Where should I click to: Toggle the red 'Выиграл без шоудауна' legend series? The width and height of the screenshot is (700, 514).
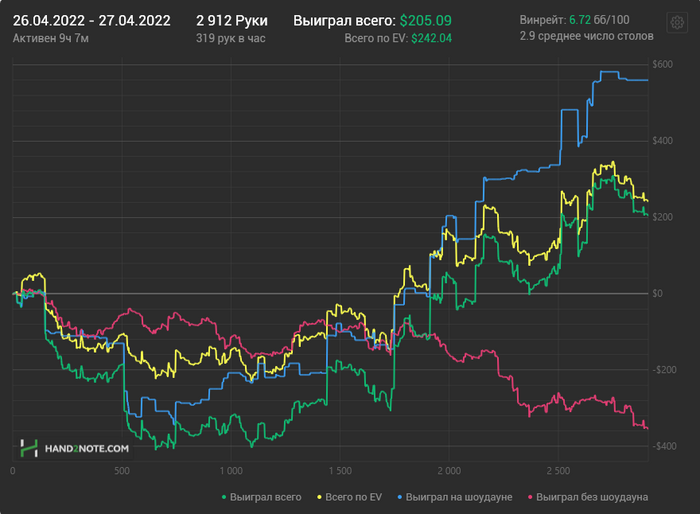point(588,497)
